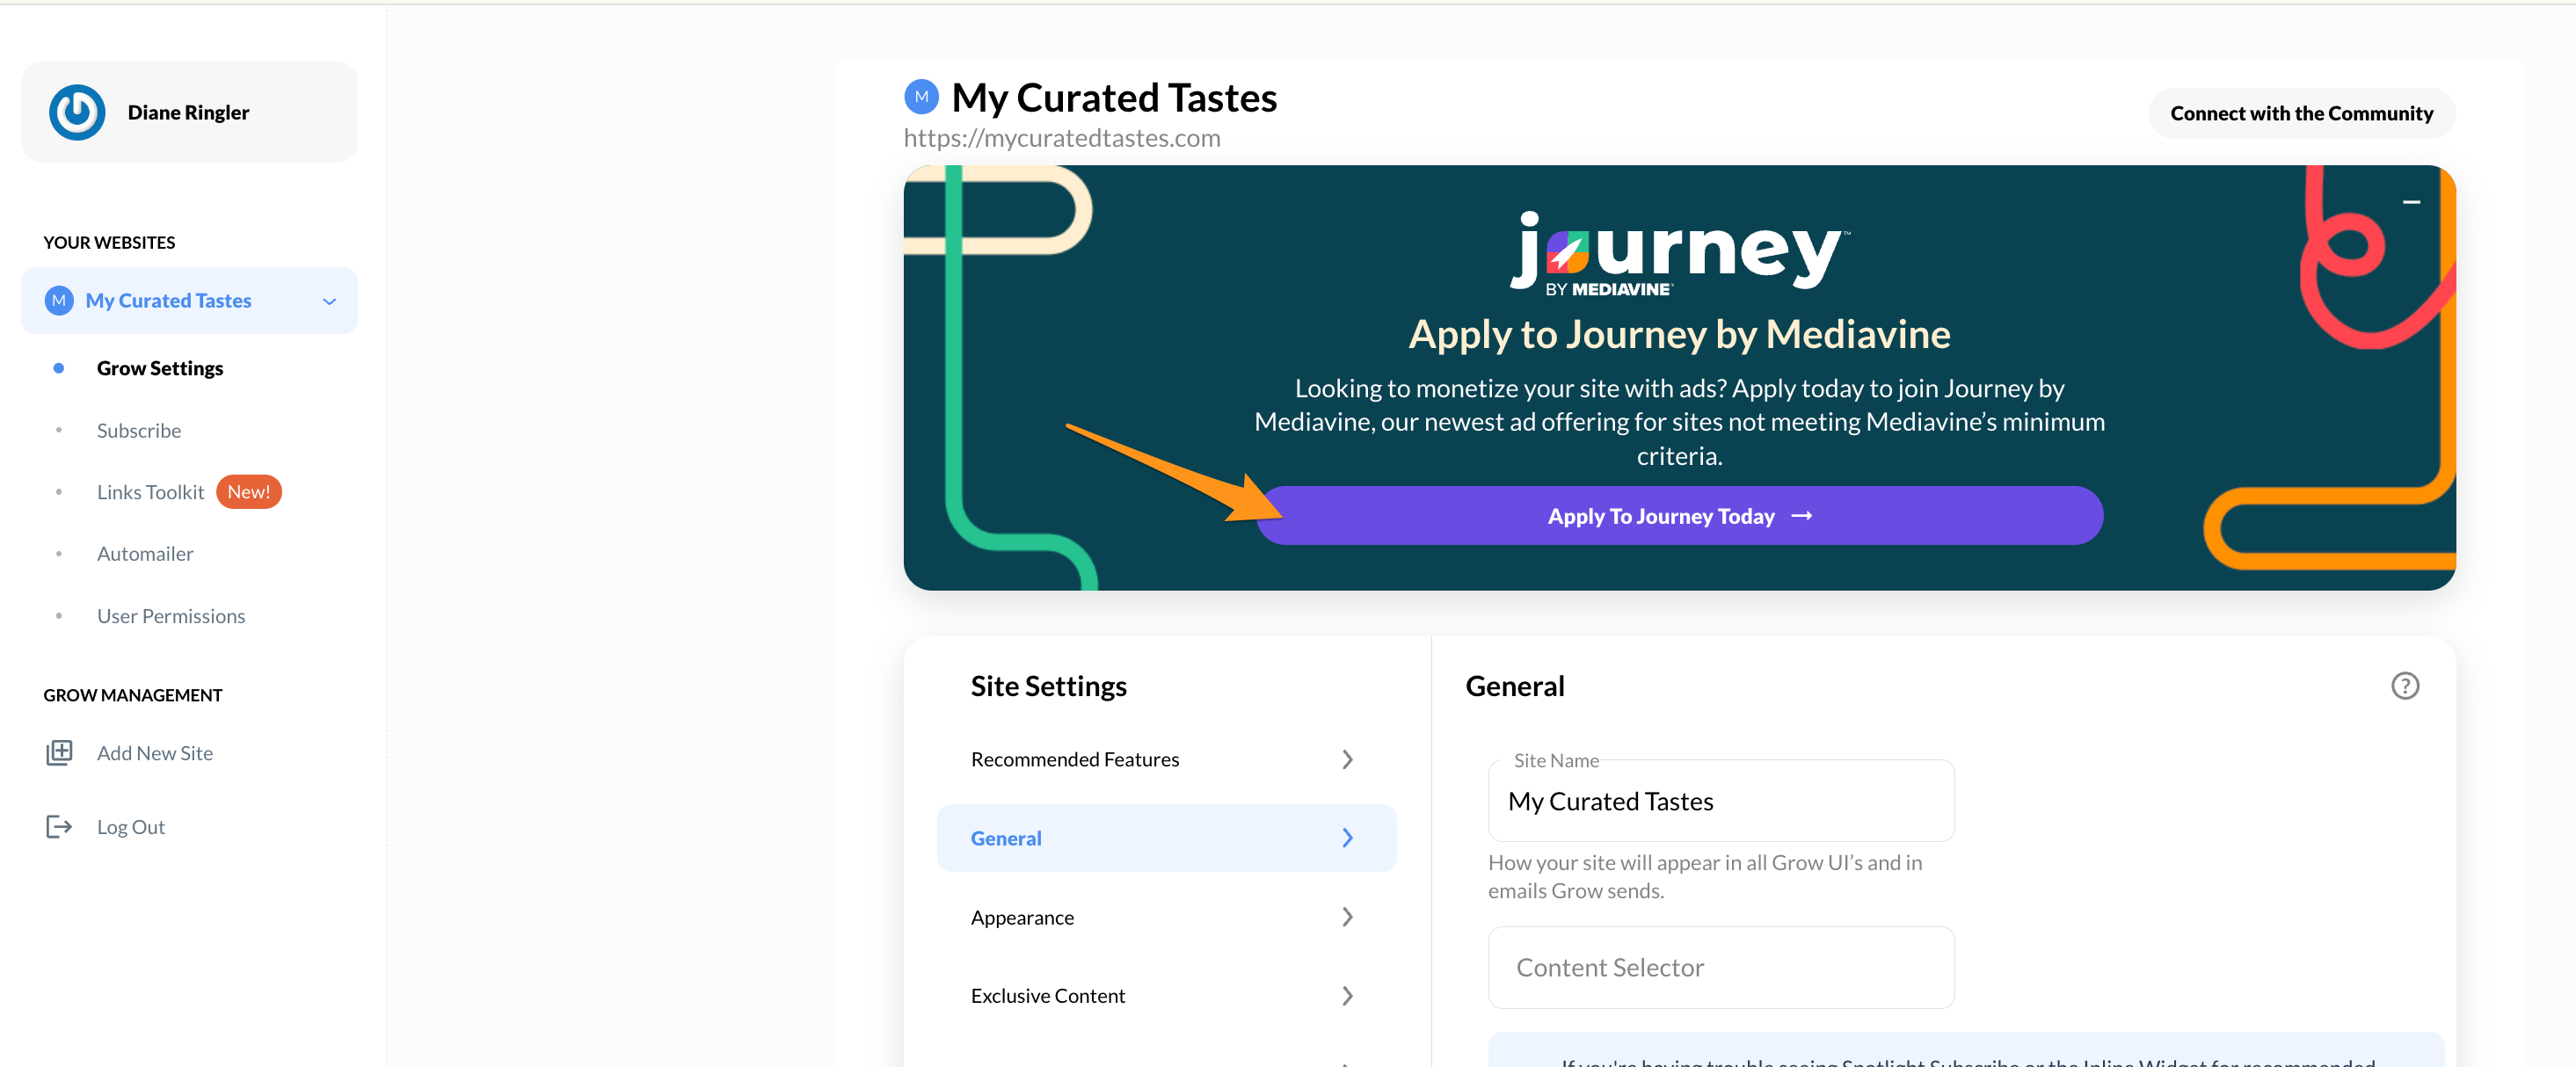Screen dimensions: 2576x1067
Task: Click Apply To Journey Today button
Action: click(x=1679, y=516)
